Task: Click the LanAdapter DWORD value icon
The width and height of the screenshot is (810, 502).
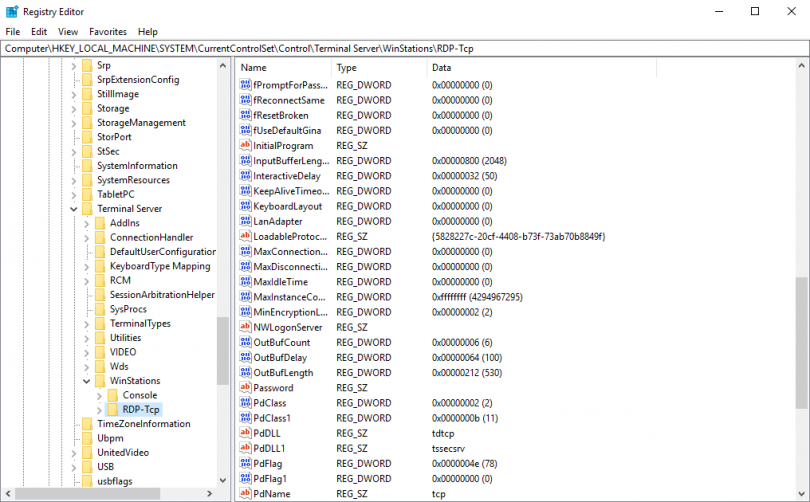Action: tap(245, 221)
